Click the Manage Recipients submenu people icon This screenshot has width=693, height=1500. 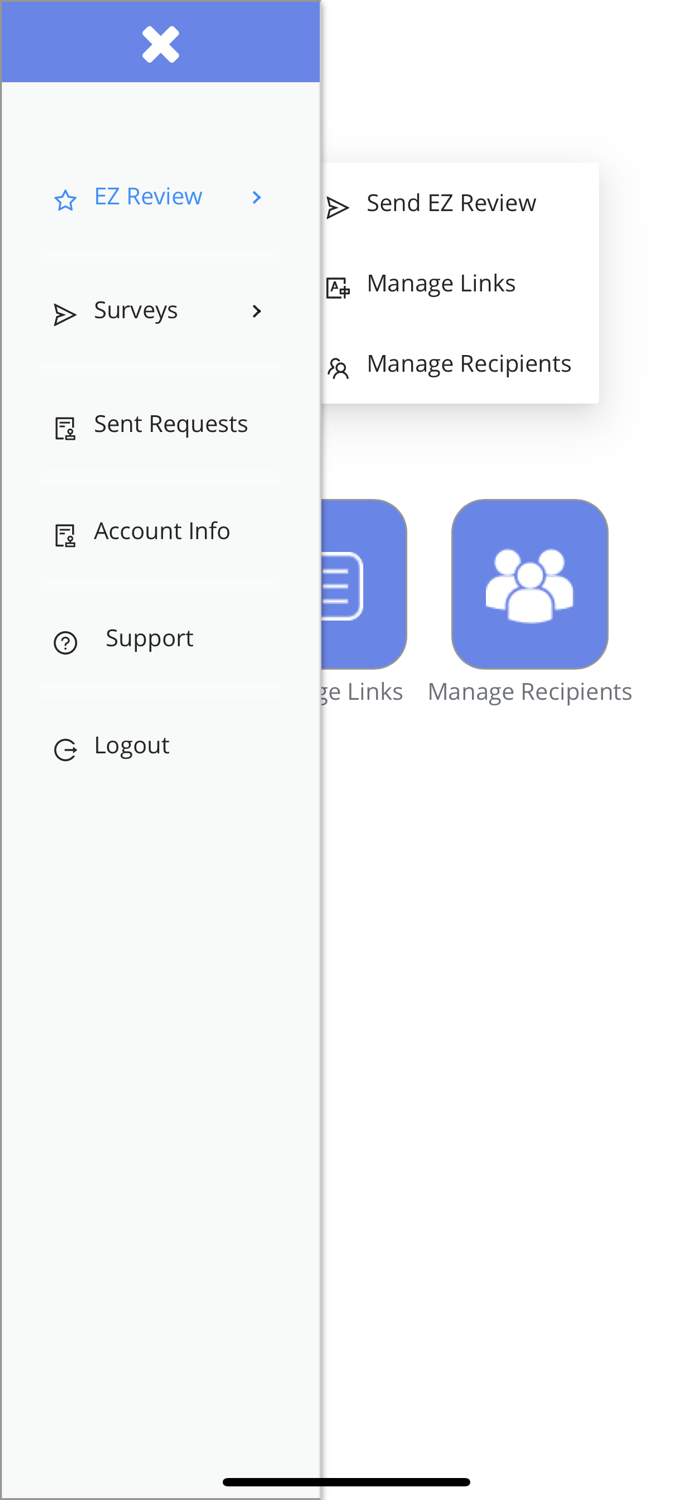[338, 369]
